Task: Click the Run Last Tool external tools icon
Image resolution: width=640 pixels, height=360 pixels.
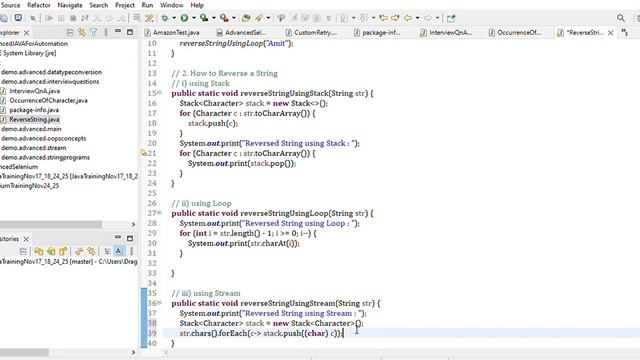Action: (224, 18)
